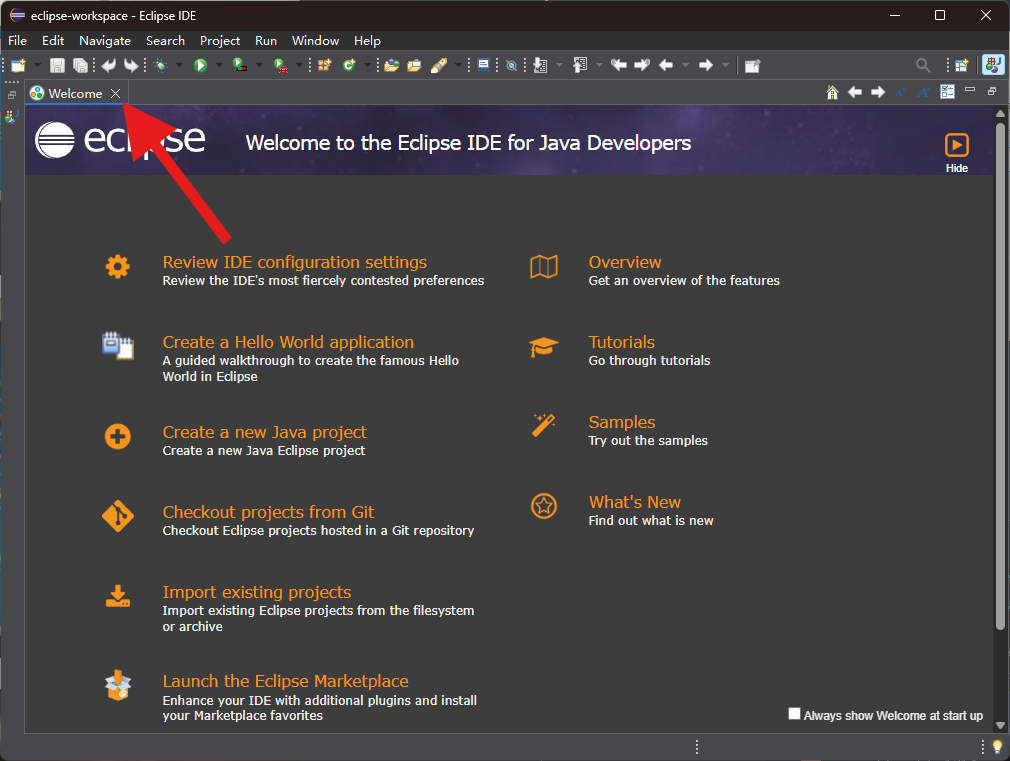Expand the Search flashlight dropdown arrow
Image resolution: width=1010 pixels, height=761 pixels.
tap(458, 65)
